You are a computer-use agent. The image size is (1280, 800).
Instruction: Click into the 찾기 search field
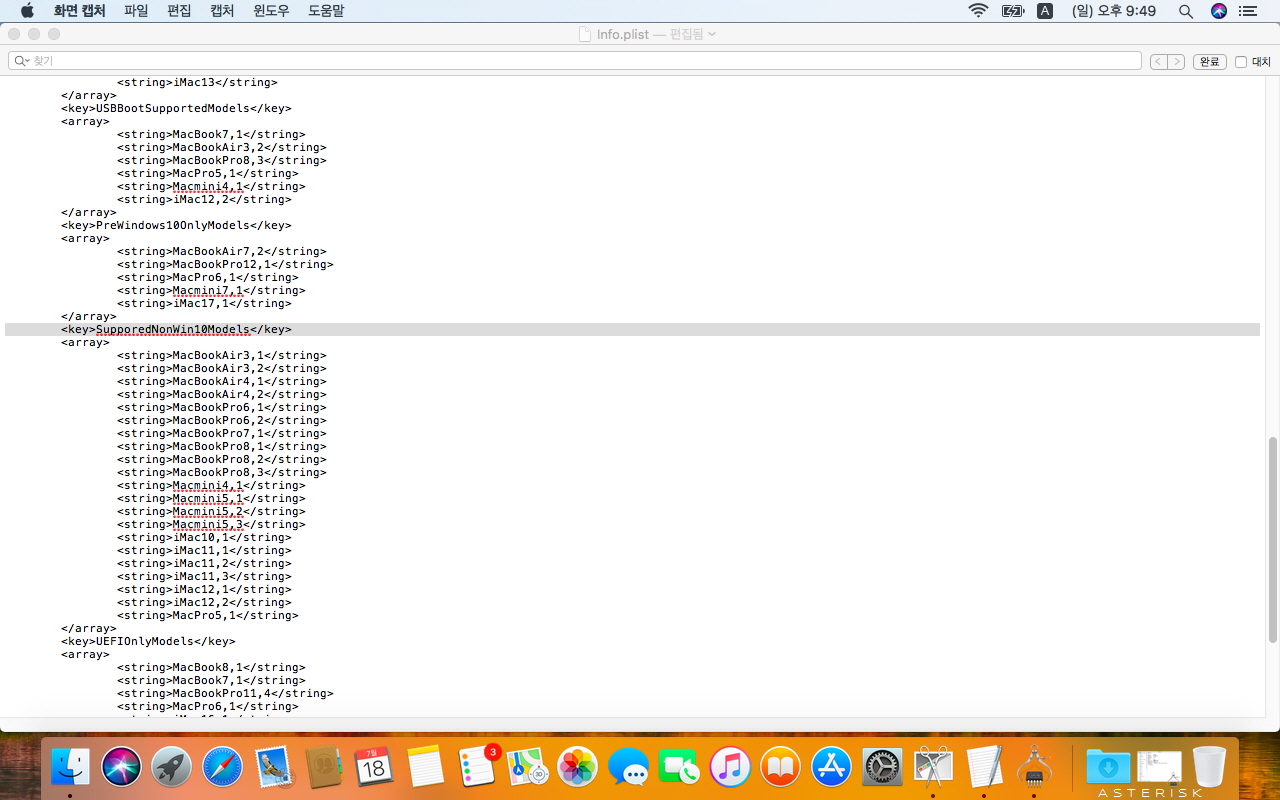pyautogui.click(x=575, y=61)
